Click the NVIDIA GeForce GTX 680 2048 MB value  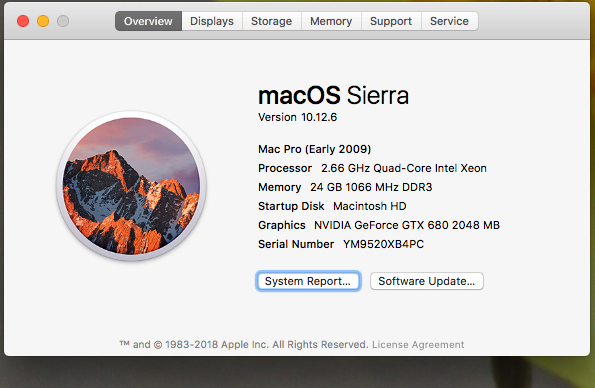(x=407, y=225)
